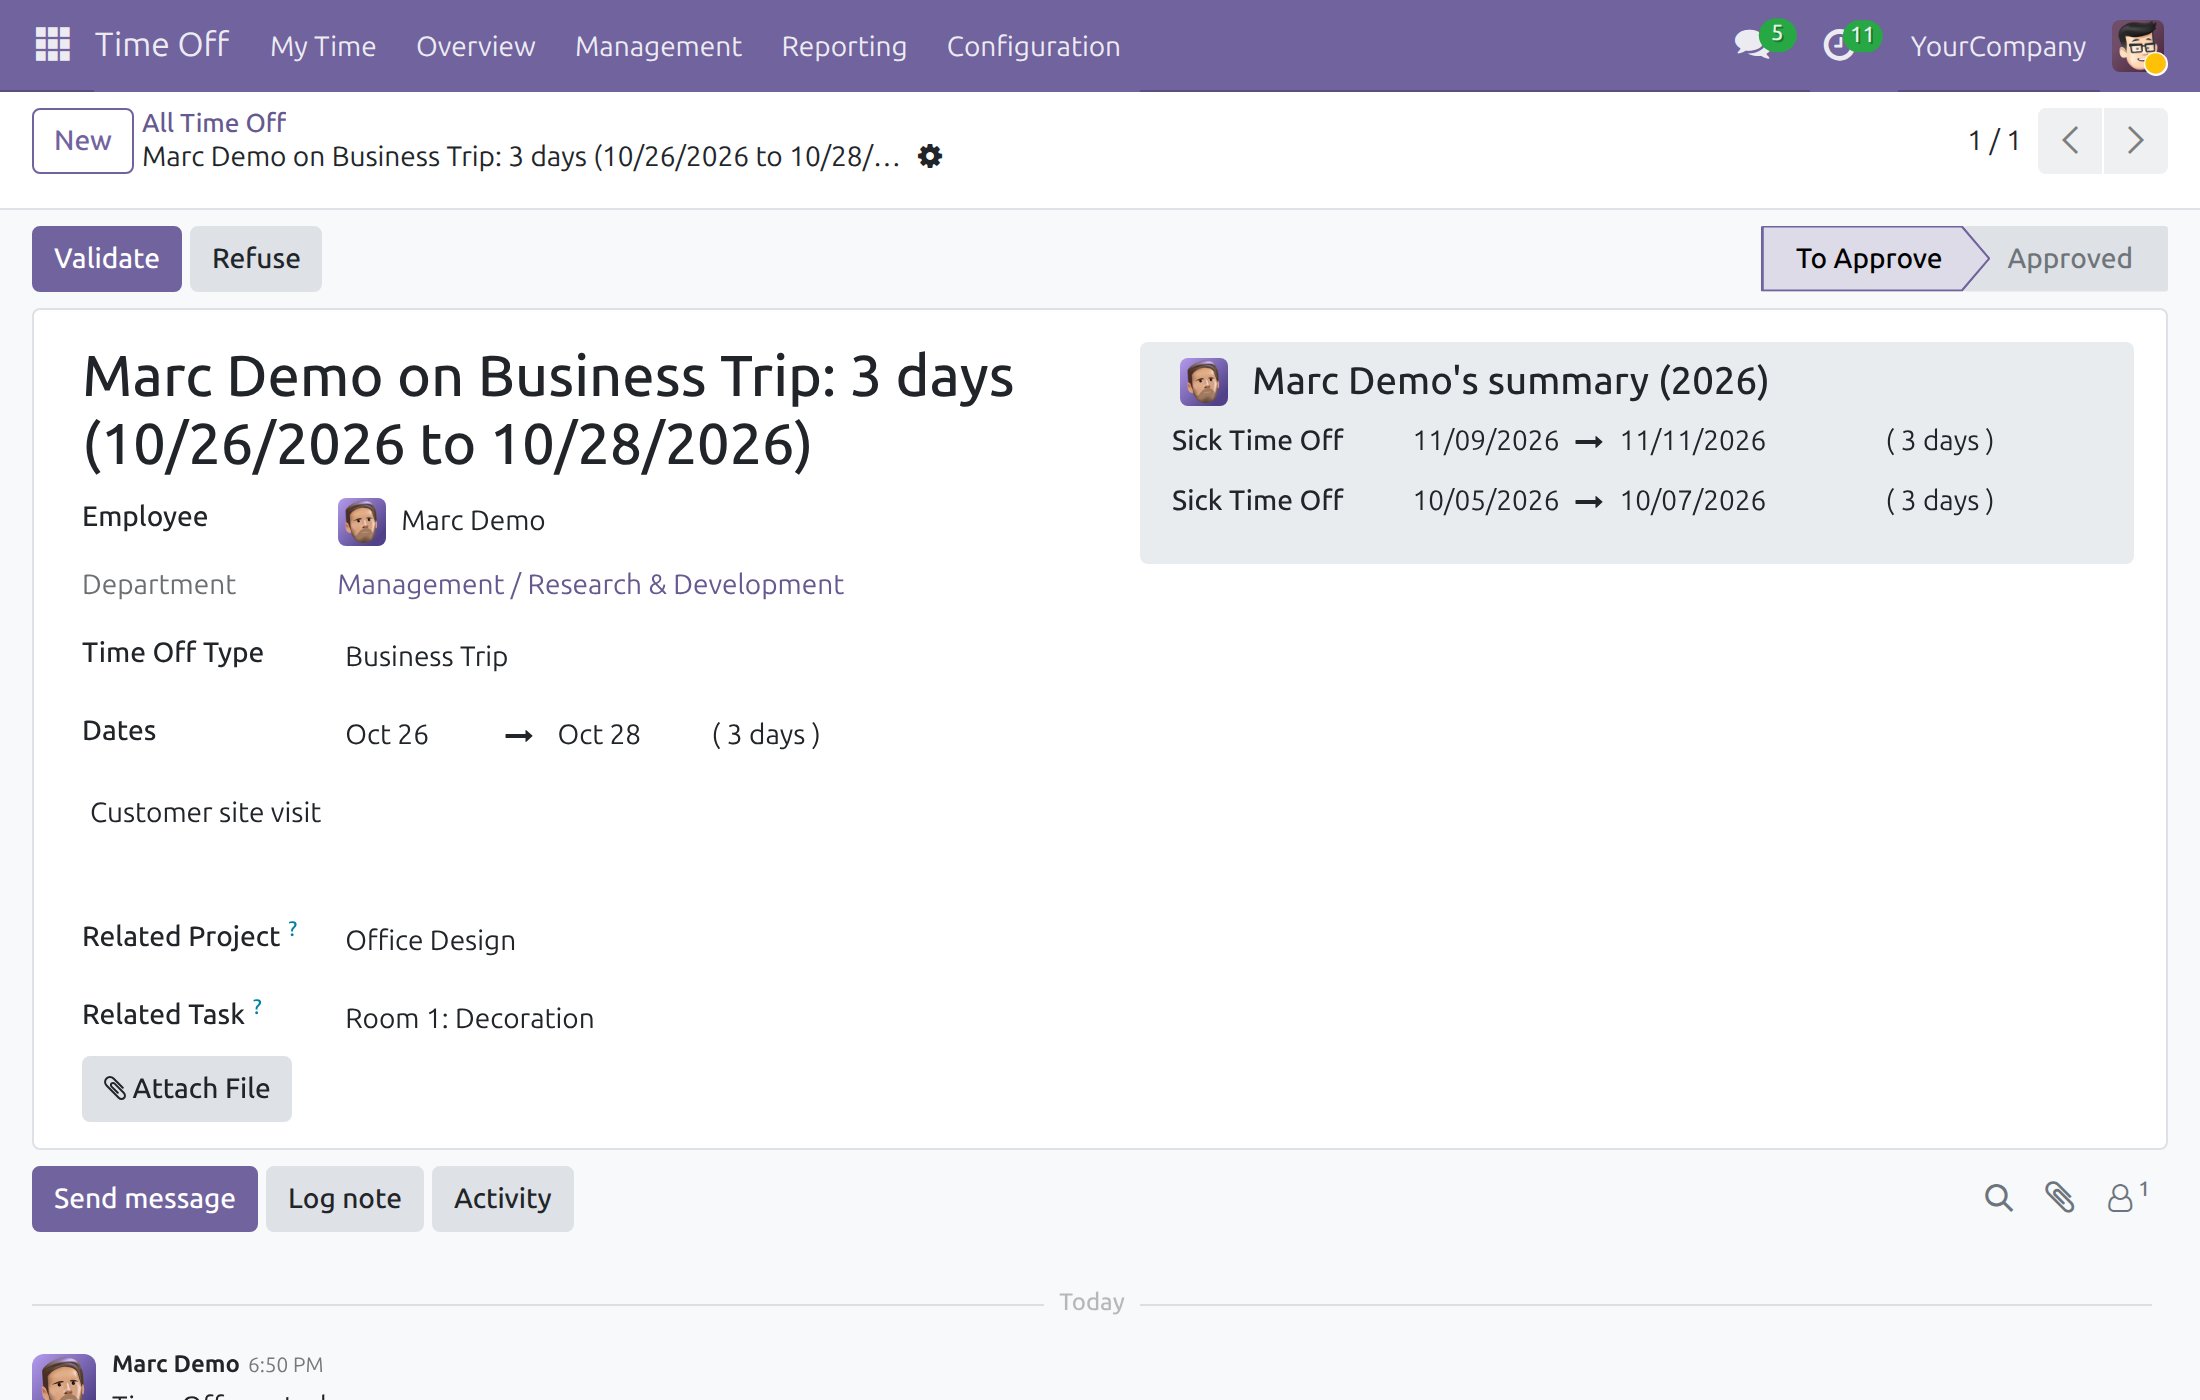Open the user avatar menu

2138,46
